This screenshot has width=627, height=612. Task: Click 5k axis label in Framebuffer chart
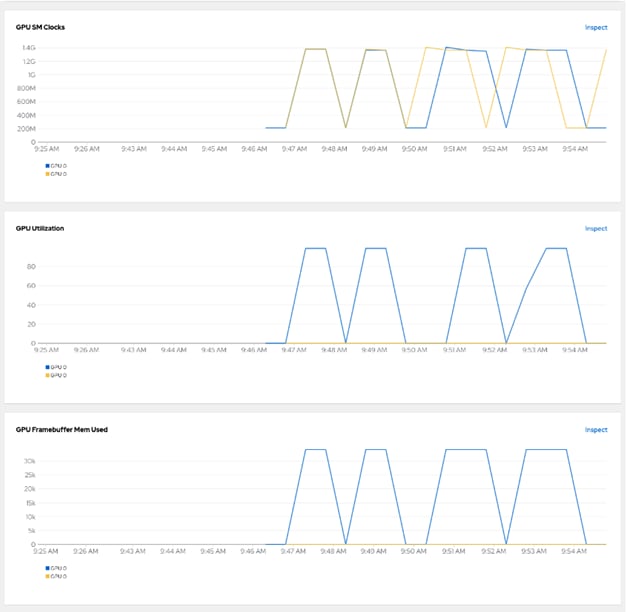tap(32, 531)
